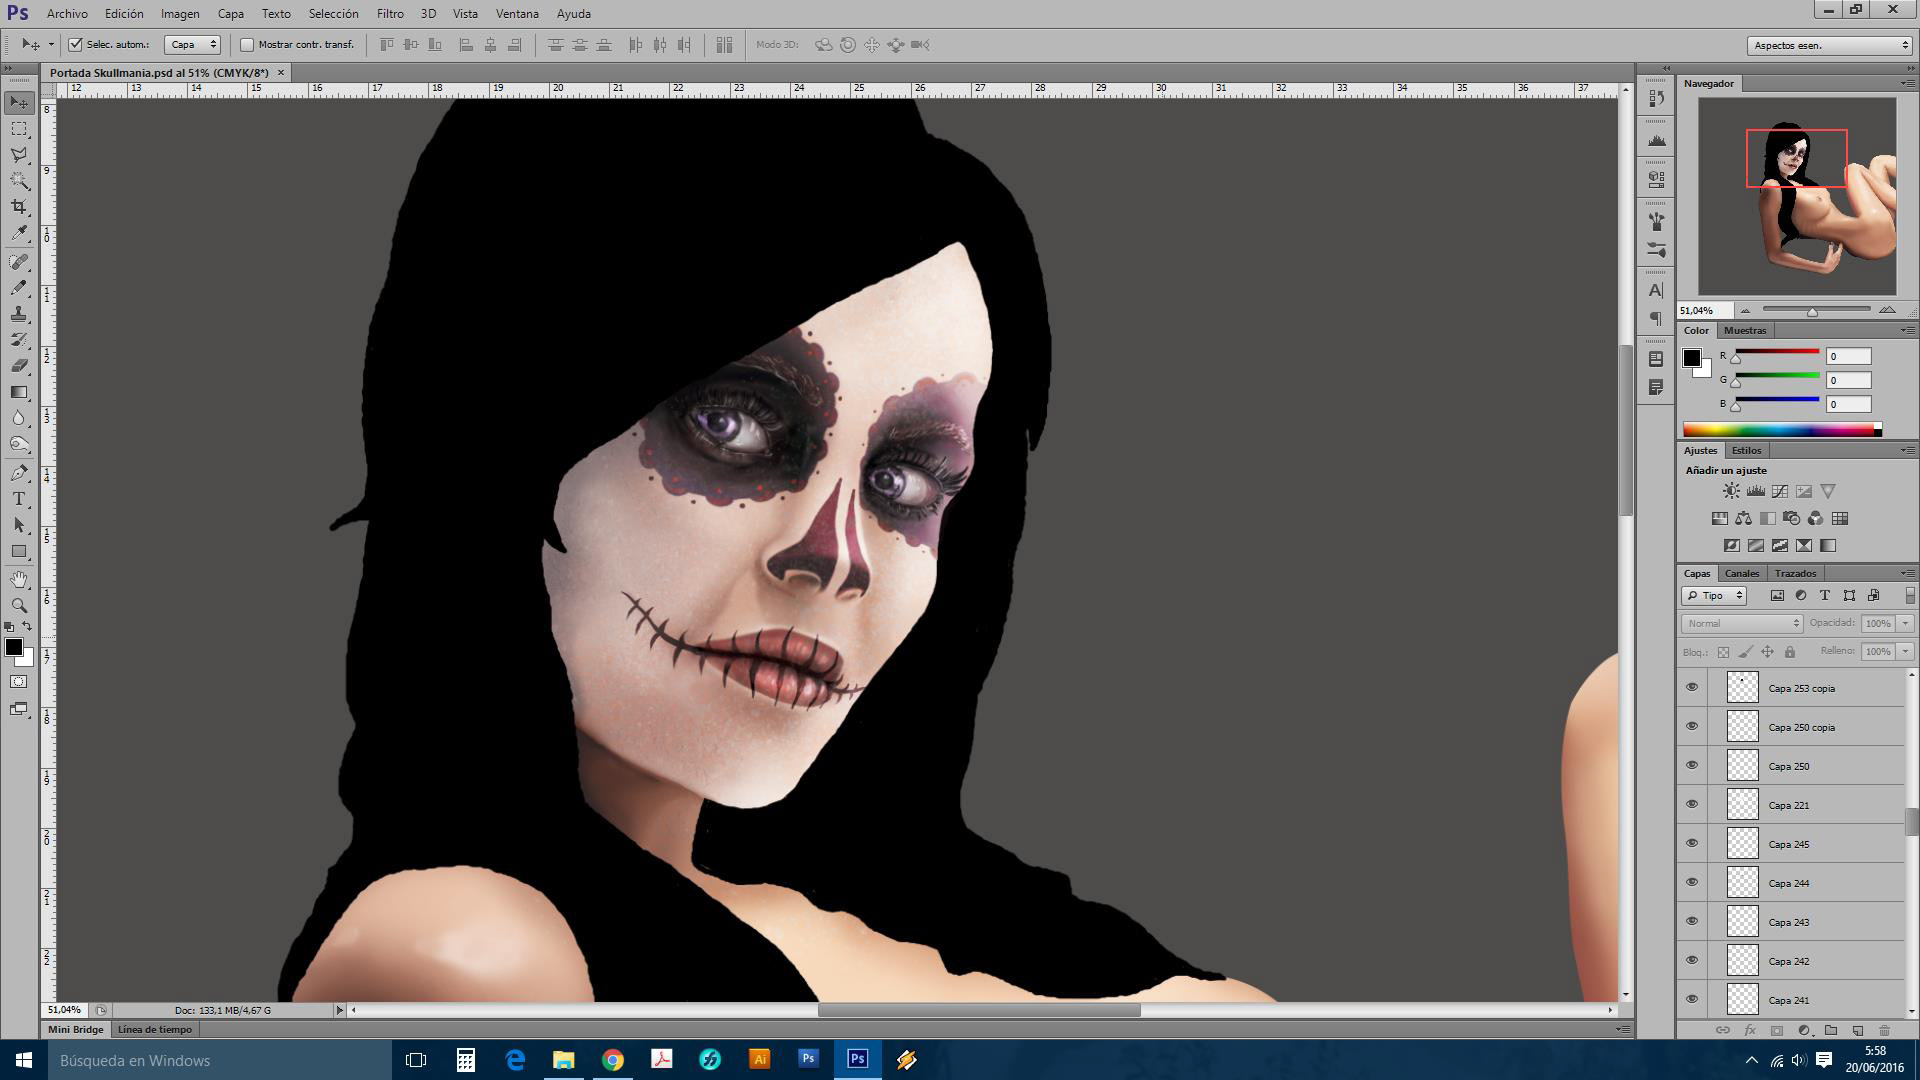The width and height of the screenshot is (1920, 1080).
Task: Select the Hand tool
Action: [x=19, y=579]
